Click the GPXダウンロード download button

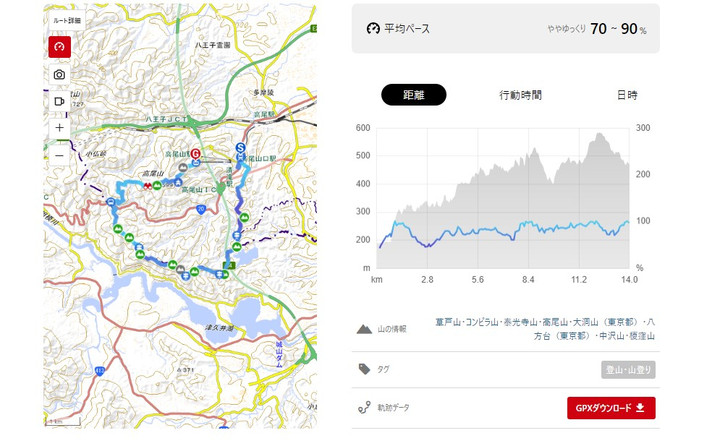(611, 408)
